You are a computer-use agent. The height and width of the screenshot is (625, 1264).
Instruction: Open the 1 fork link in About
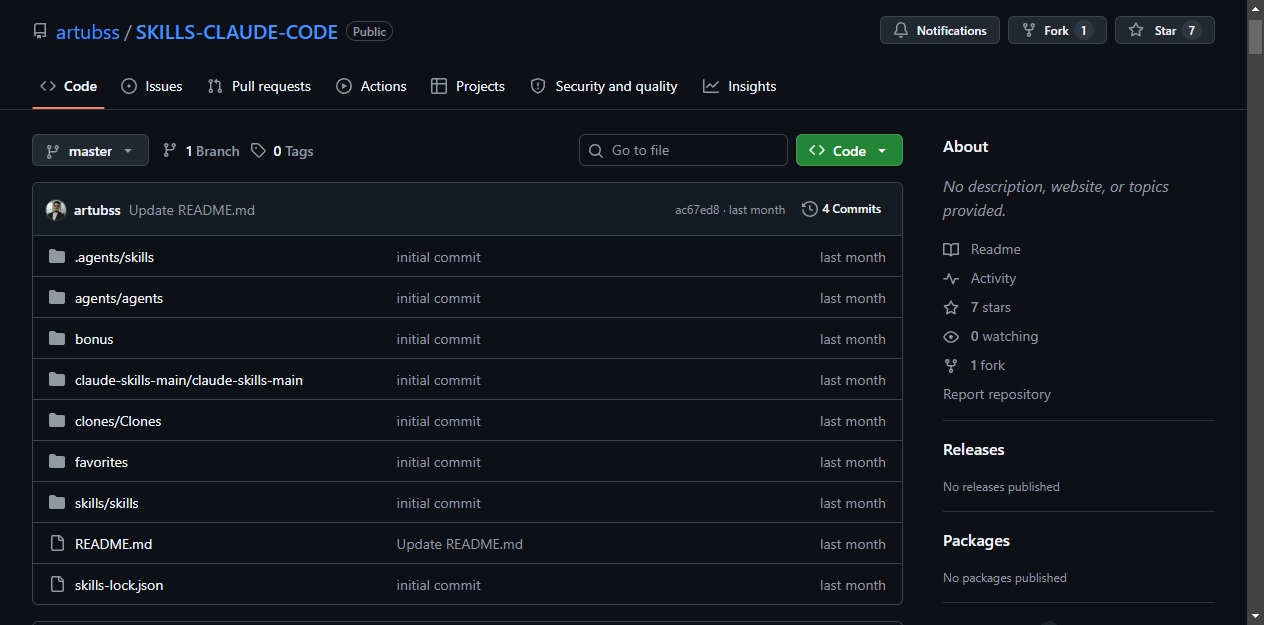coord(974,365)
